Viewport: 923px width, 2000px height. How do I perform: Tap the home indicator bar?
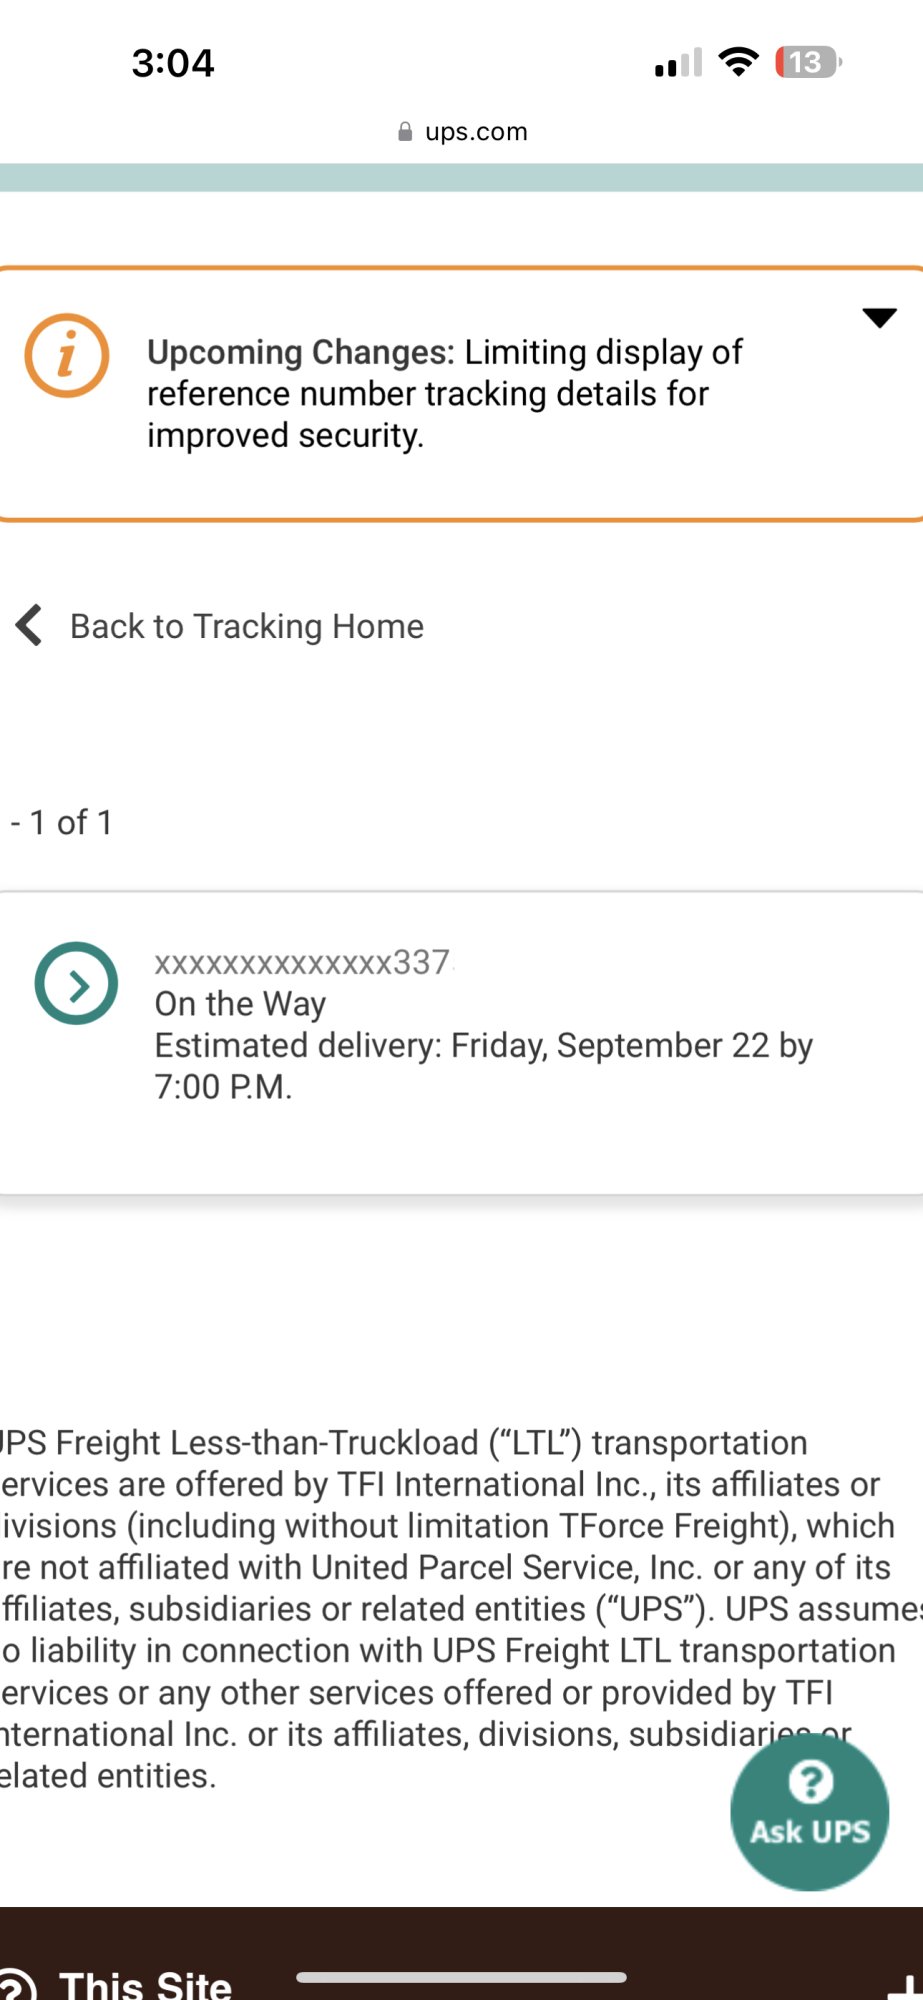[461, 1977]
